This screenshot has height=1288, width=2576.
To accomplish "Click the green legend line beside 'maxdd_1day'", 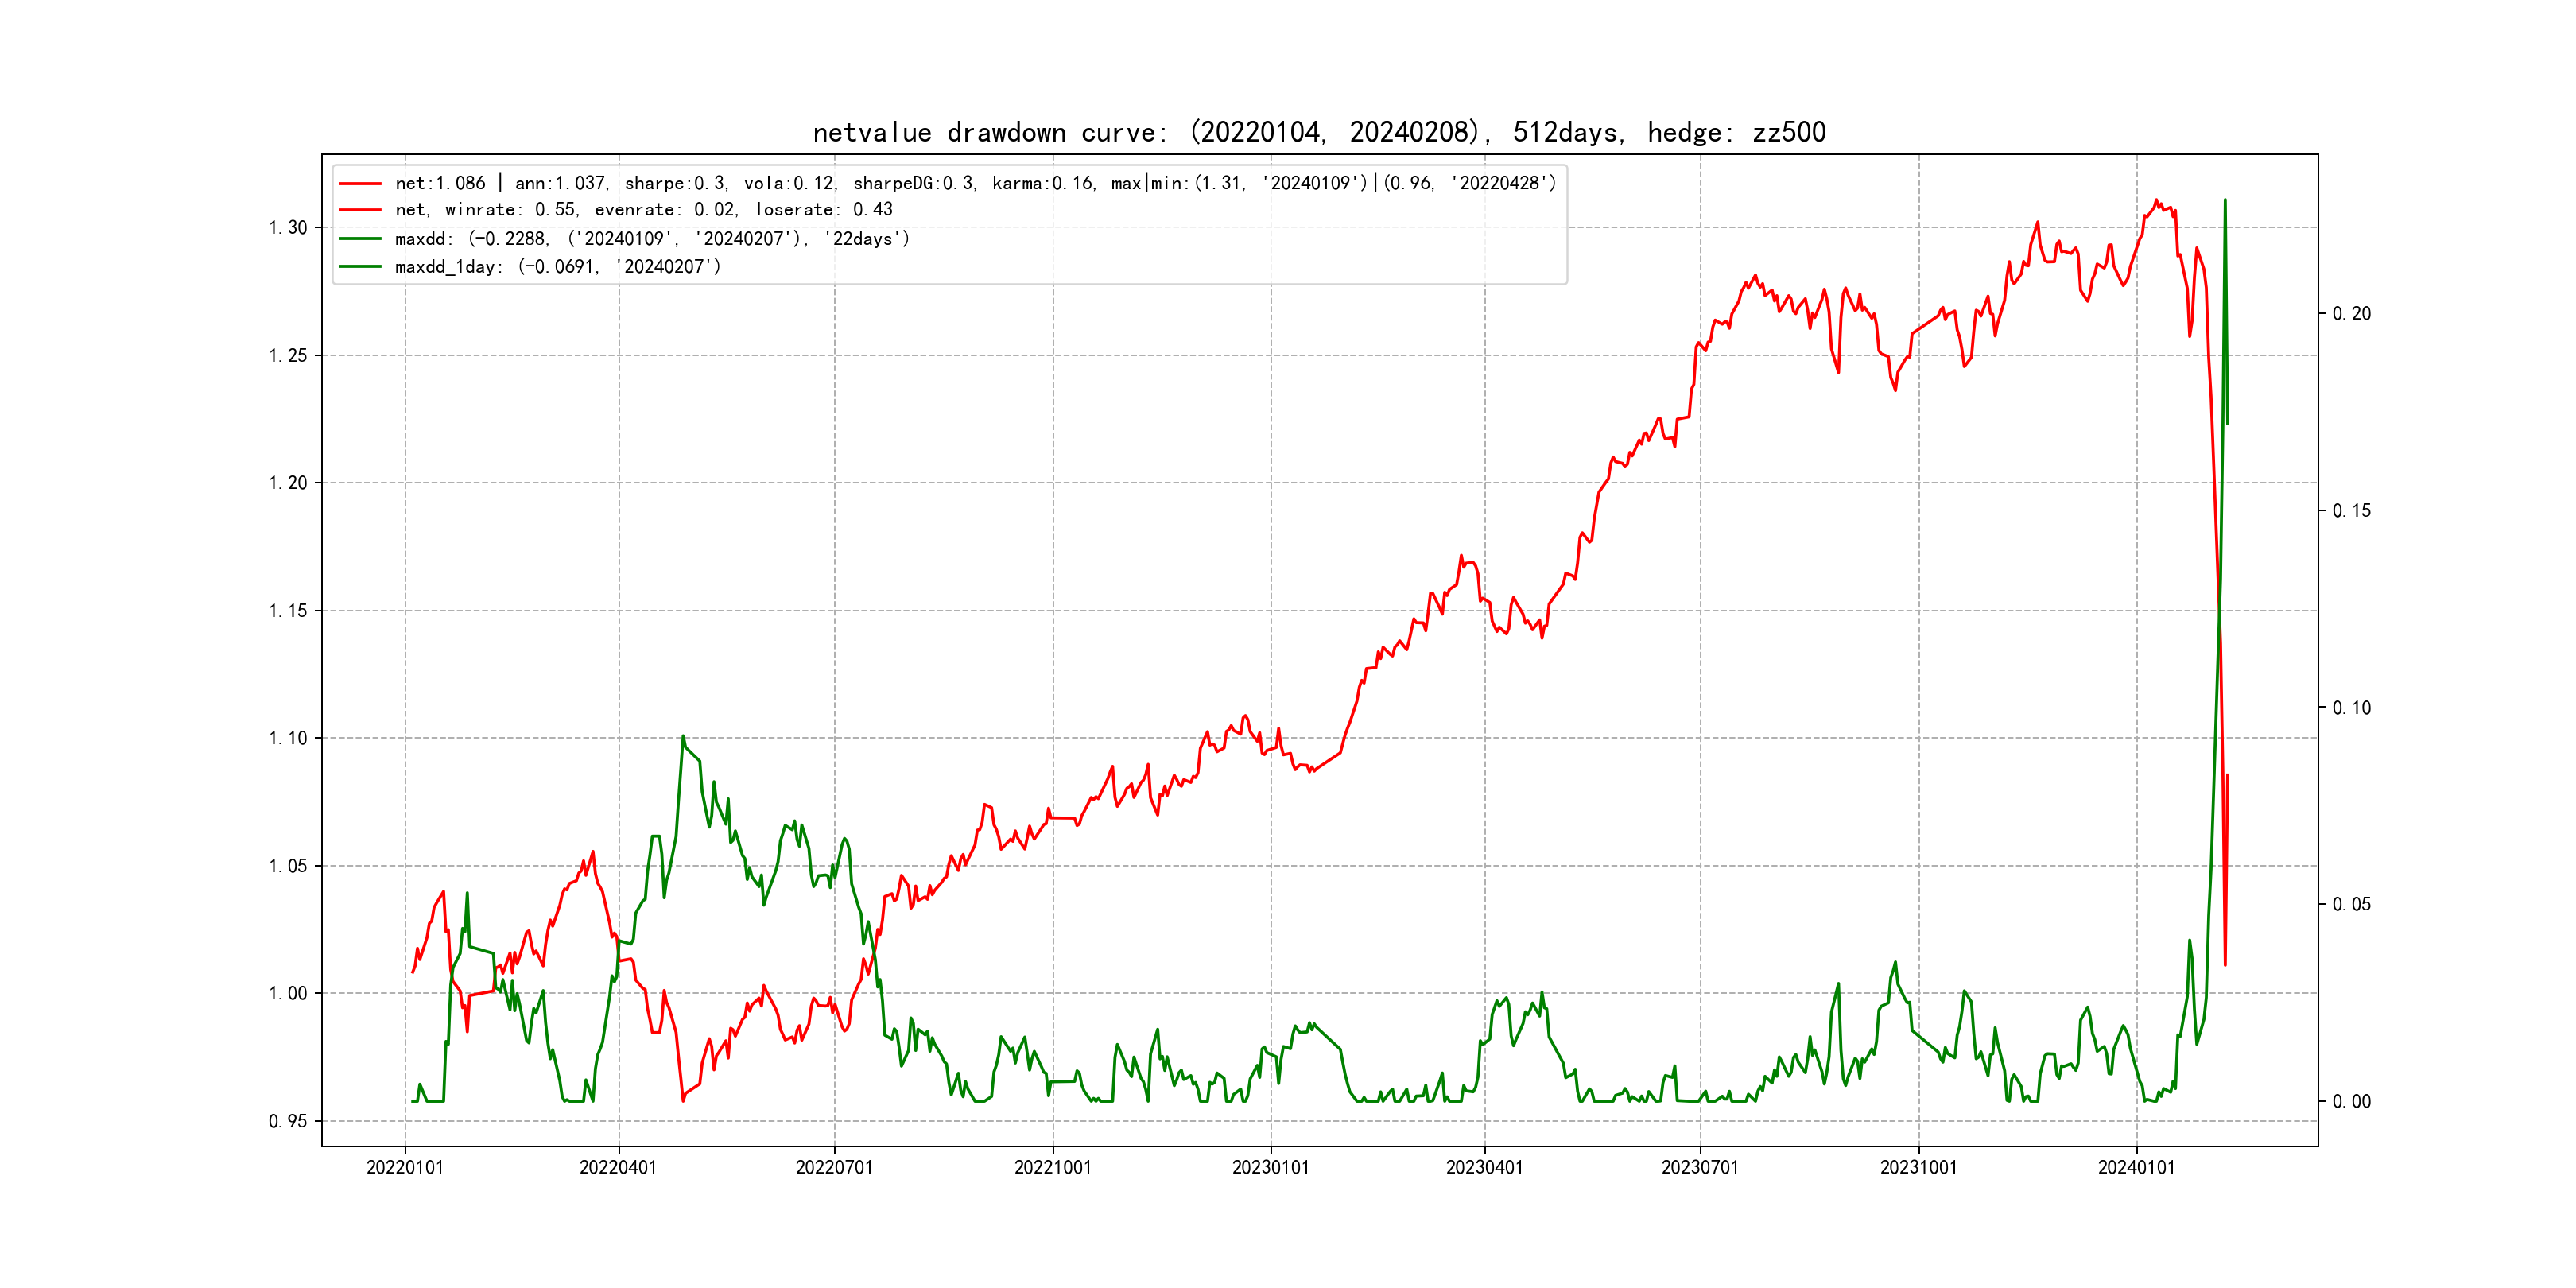I will [x=360, y=267].
